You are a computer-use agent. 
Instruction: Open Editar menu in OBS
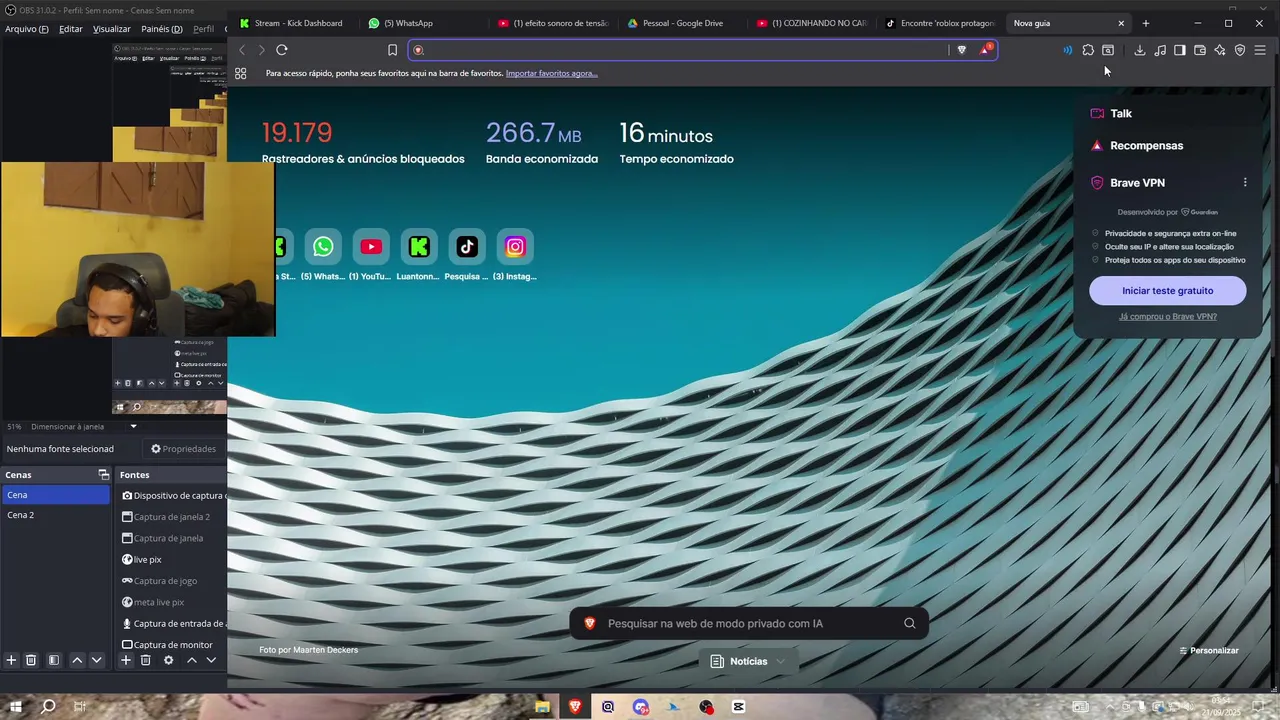click(x=71, y=29)
